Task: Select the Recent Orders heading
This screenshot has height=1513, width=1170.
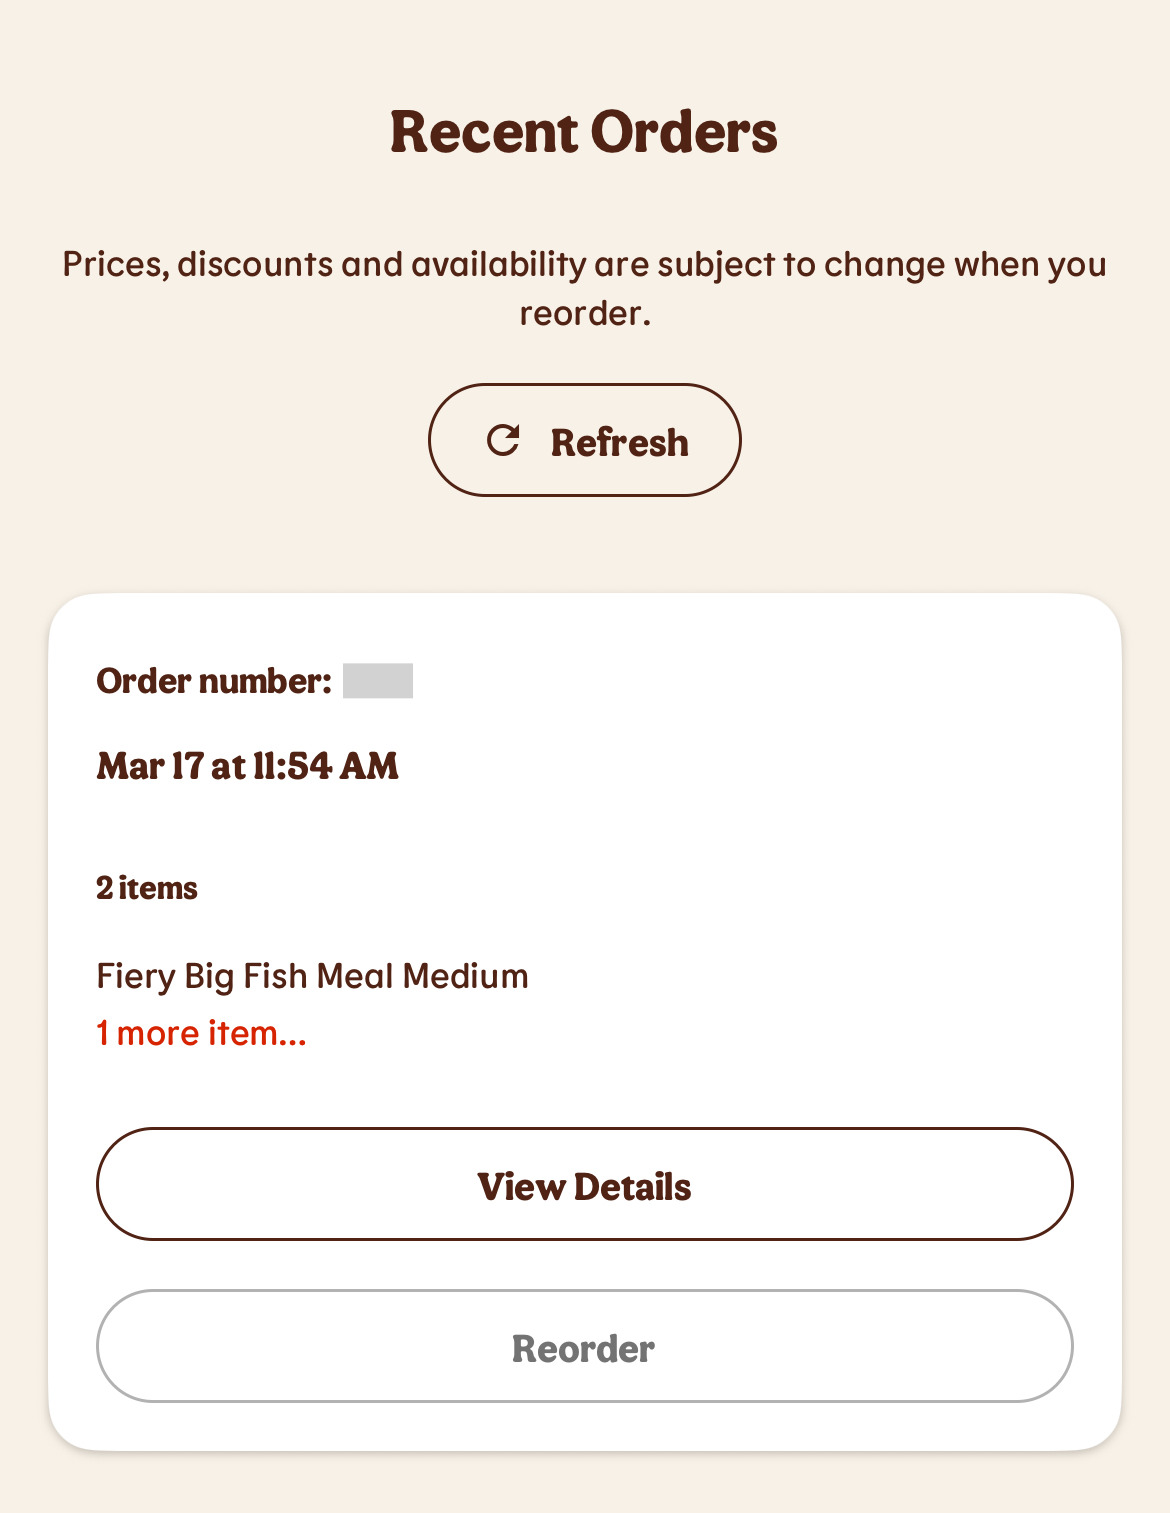Action: point(584,132)
